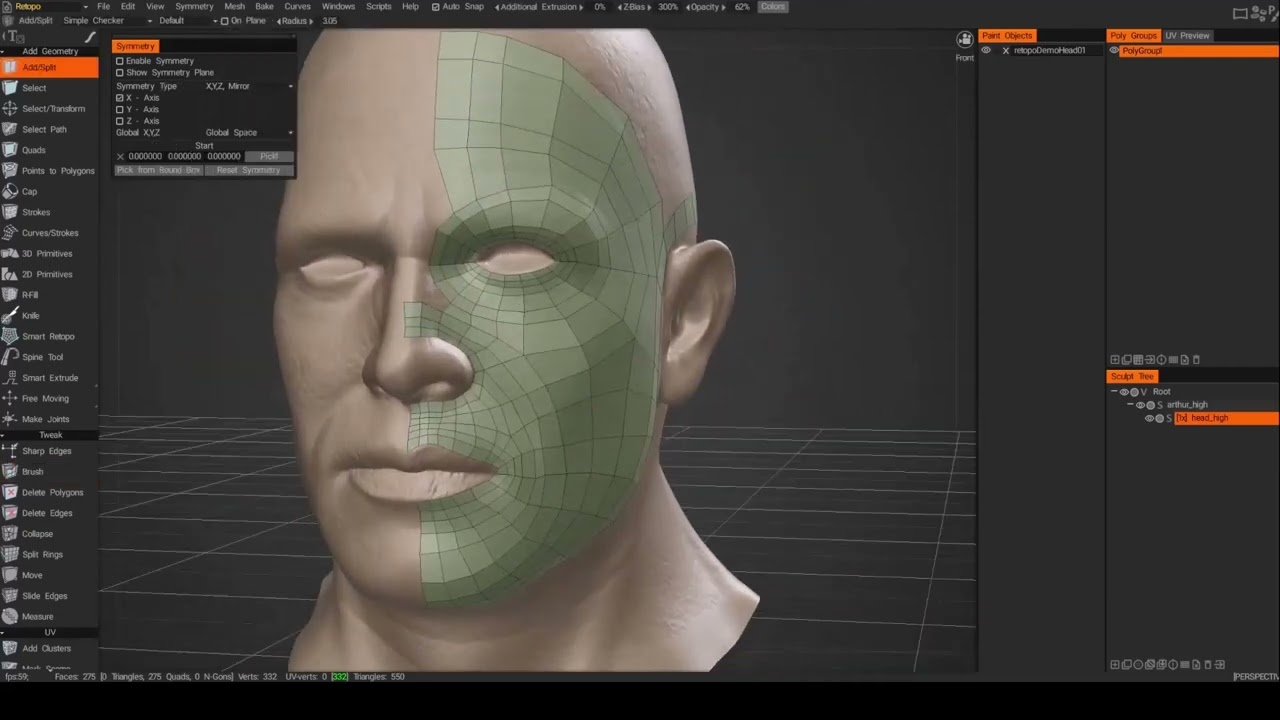
Task: Select the Smart Retopo tool
Action: (x=49, y=336)
